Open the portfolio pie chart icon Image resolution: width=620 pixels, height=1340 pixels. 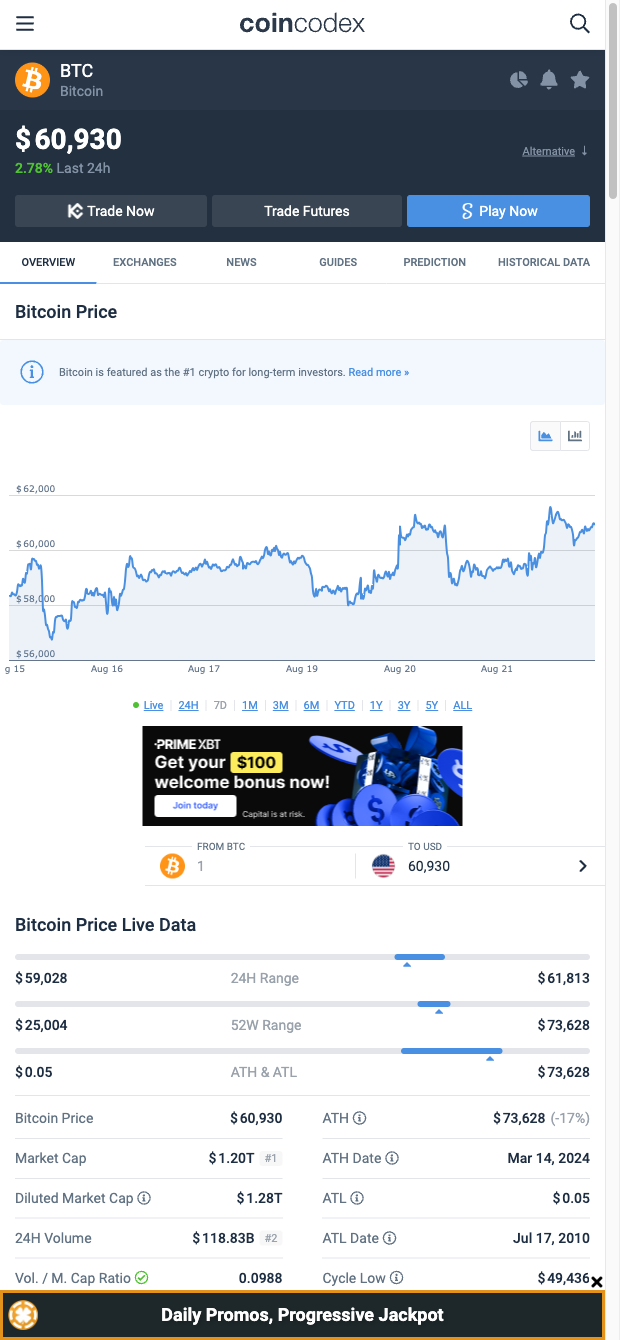point(518,80)
